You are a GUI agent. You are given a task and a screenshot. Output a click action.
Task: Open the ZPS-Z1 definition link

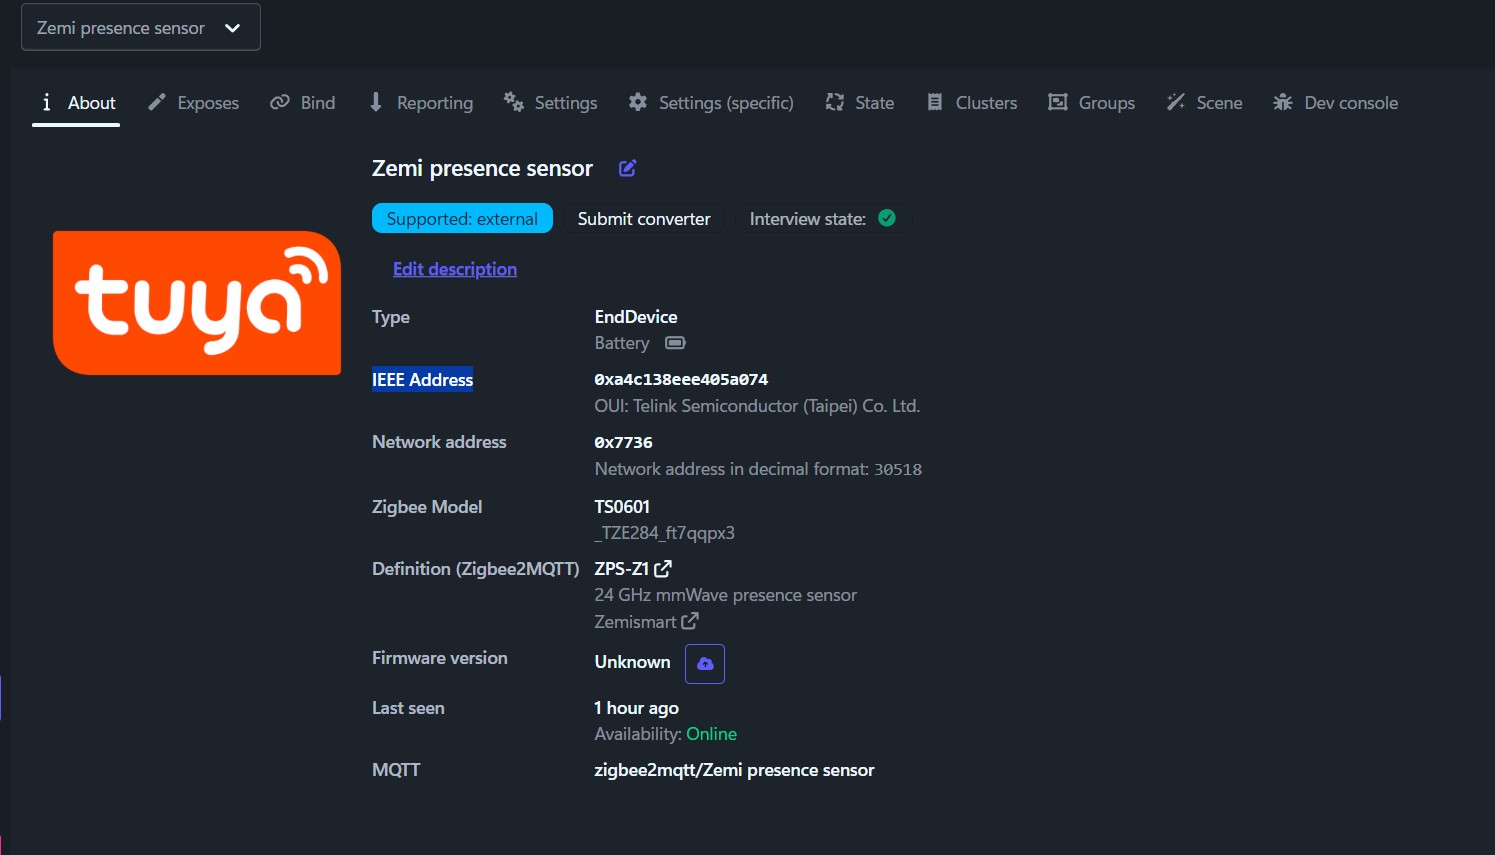click(x=633, y=568)
